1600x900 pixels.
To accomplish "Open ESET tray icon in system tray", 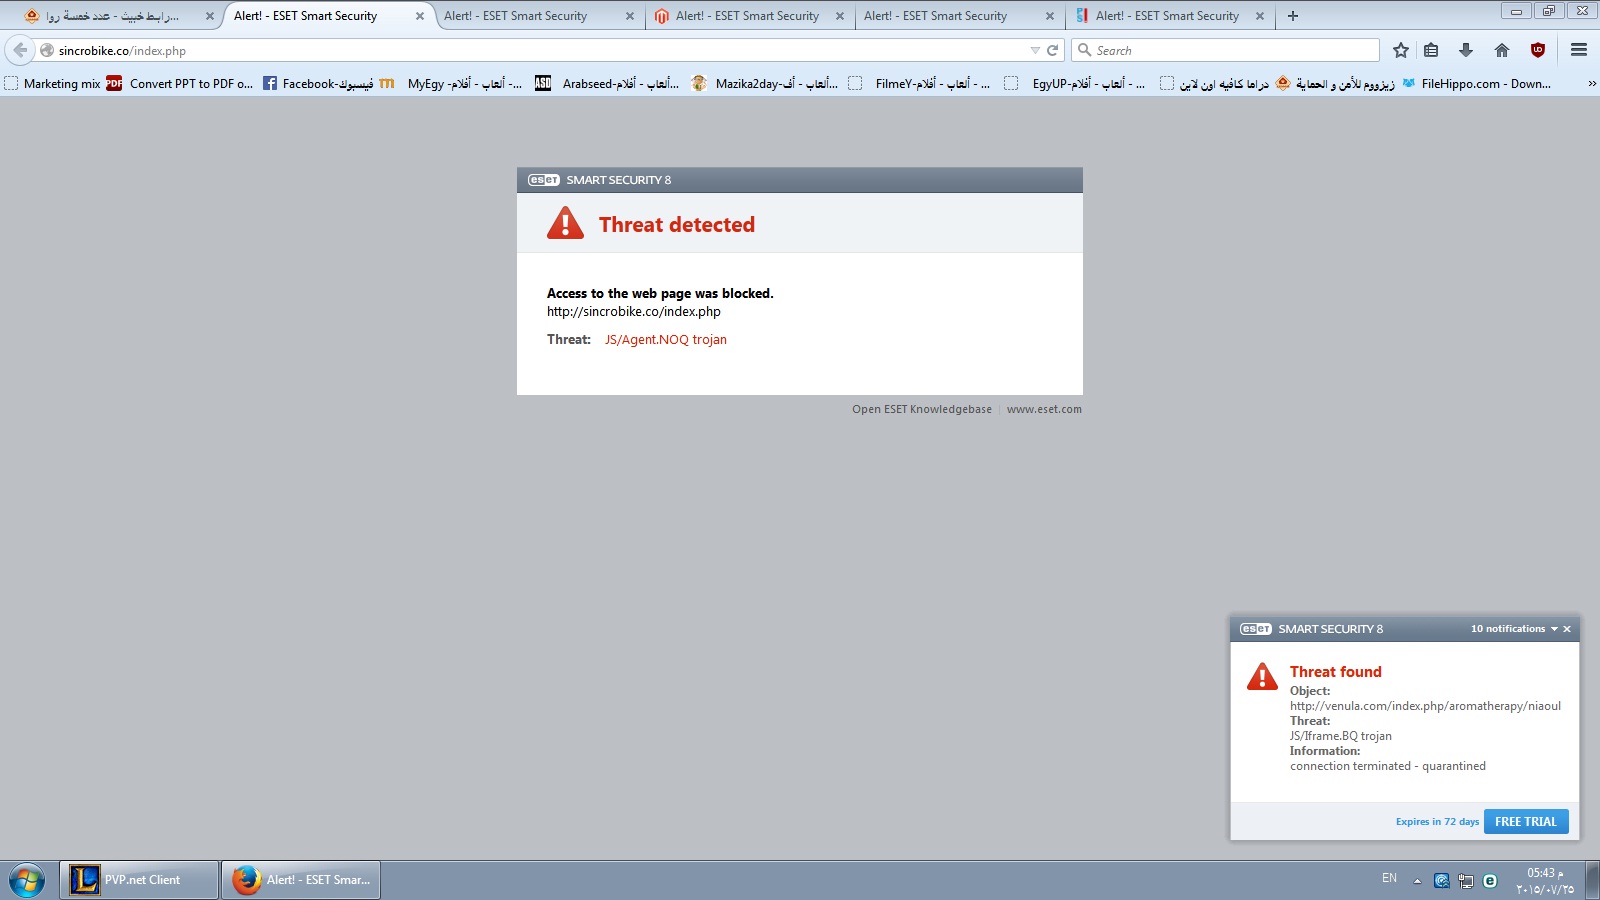I will tap(1490, 881).
